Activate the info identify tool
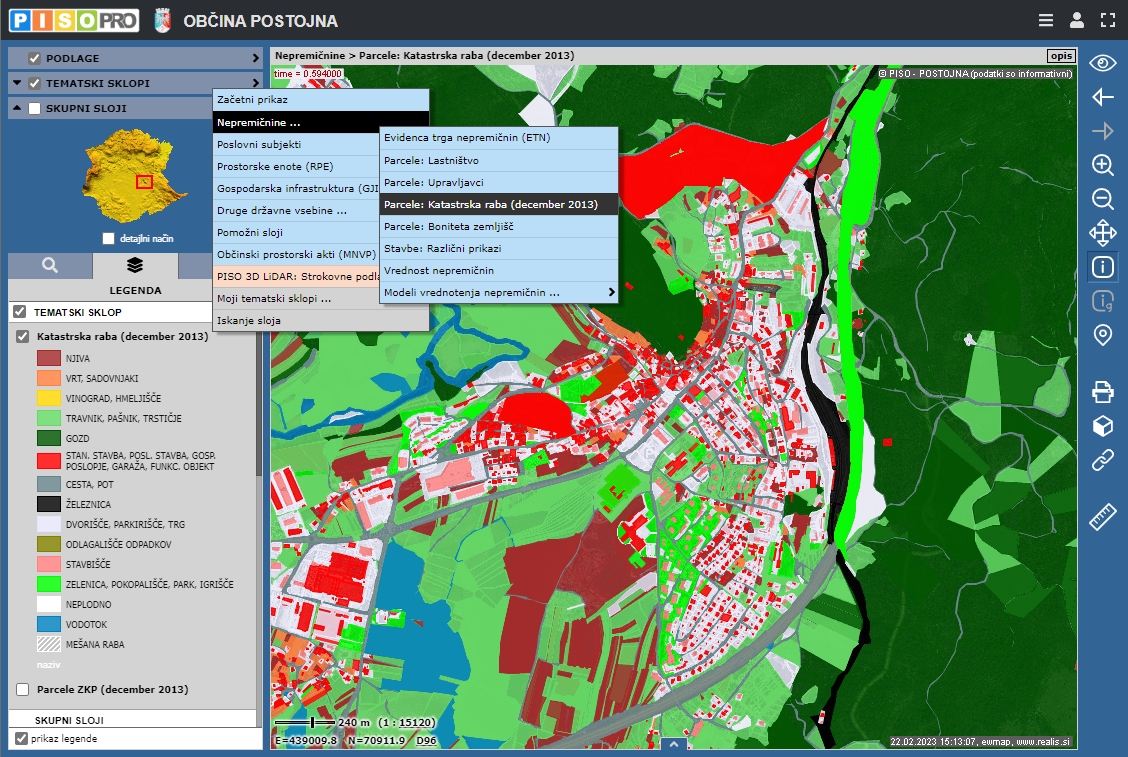 click(x=1102, y=267)
